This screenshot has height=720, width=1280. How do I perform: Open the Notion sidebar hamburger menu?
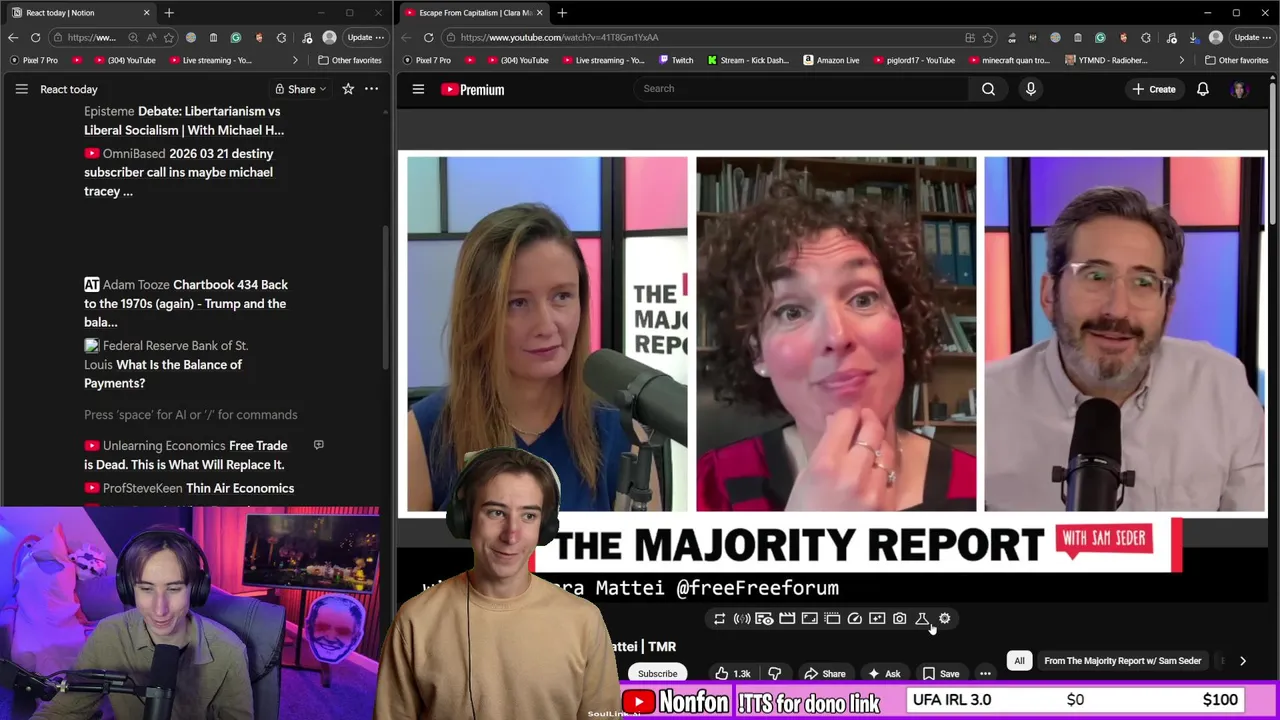tap(21, 89)
